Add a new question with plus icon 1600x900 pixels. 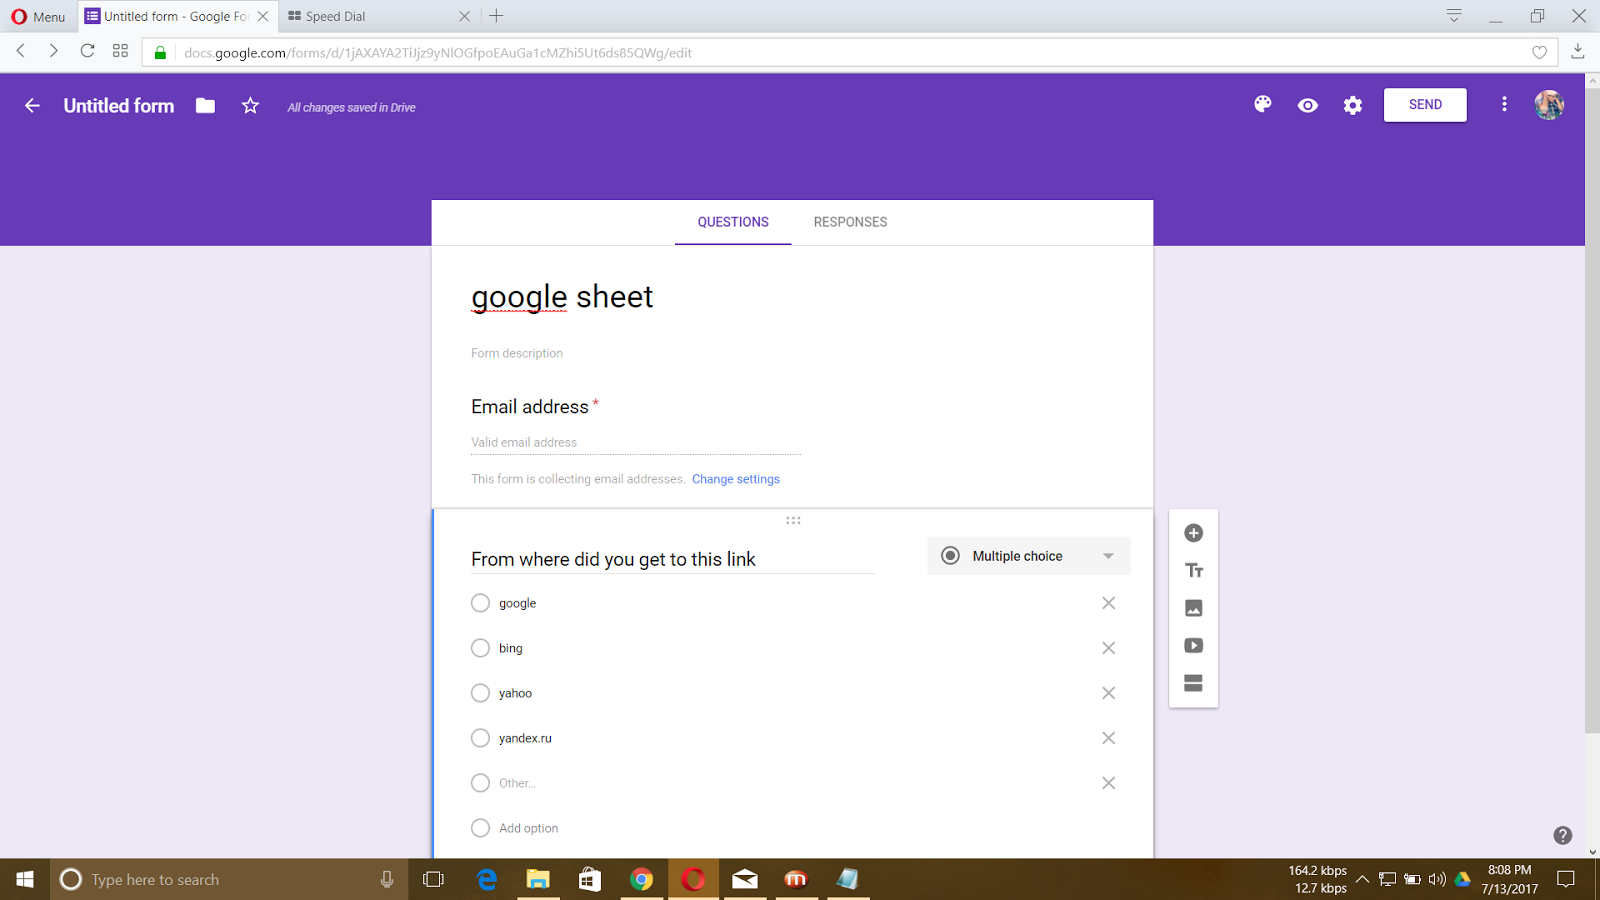1193,533
